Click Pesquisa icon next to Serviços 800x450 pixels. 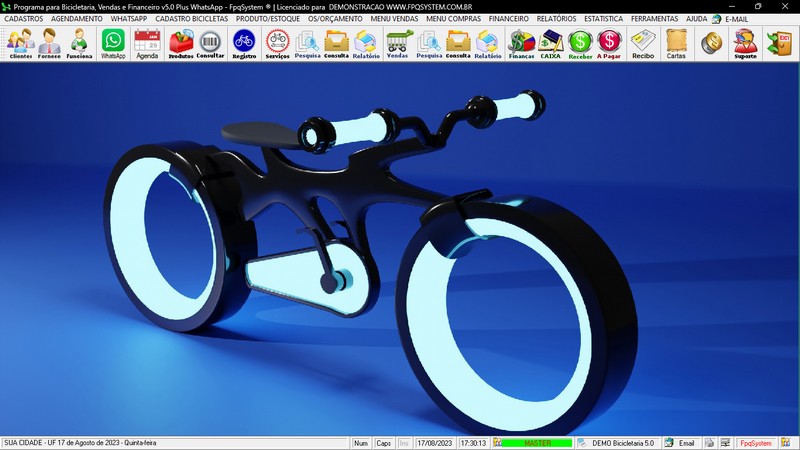point(307,44)
